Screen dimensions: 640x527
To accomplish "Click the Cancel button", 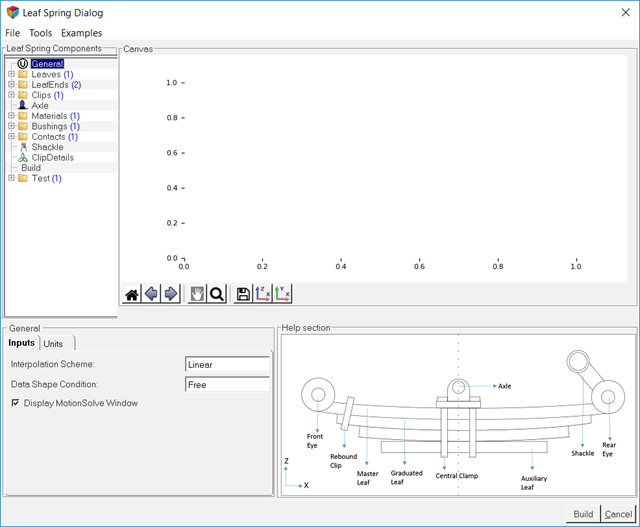I will tap(618, 514).
